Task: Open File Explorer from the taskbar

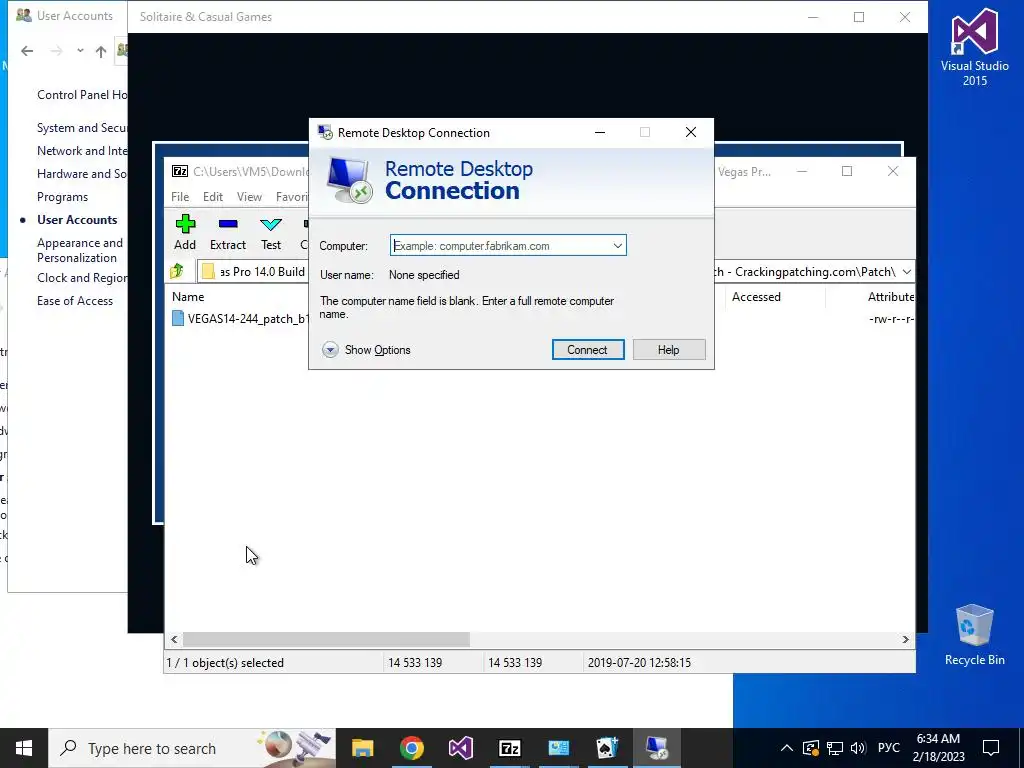Action: click(x=362, y=748)
